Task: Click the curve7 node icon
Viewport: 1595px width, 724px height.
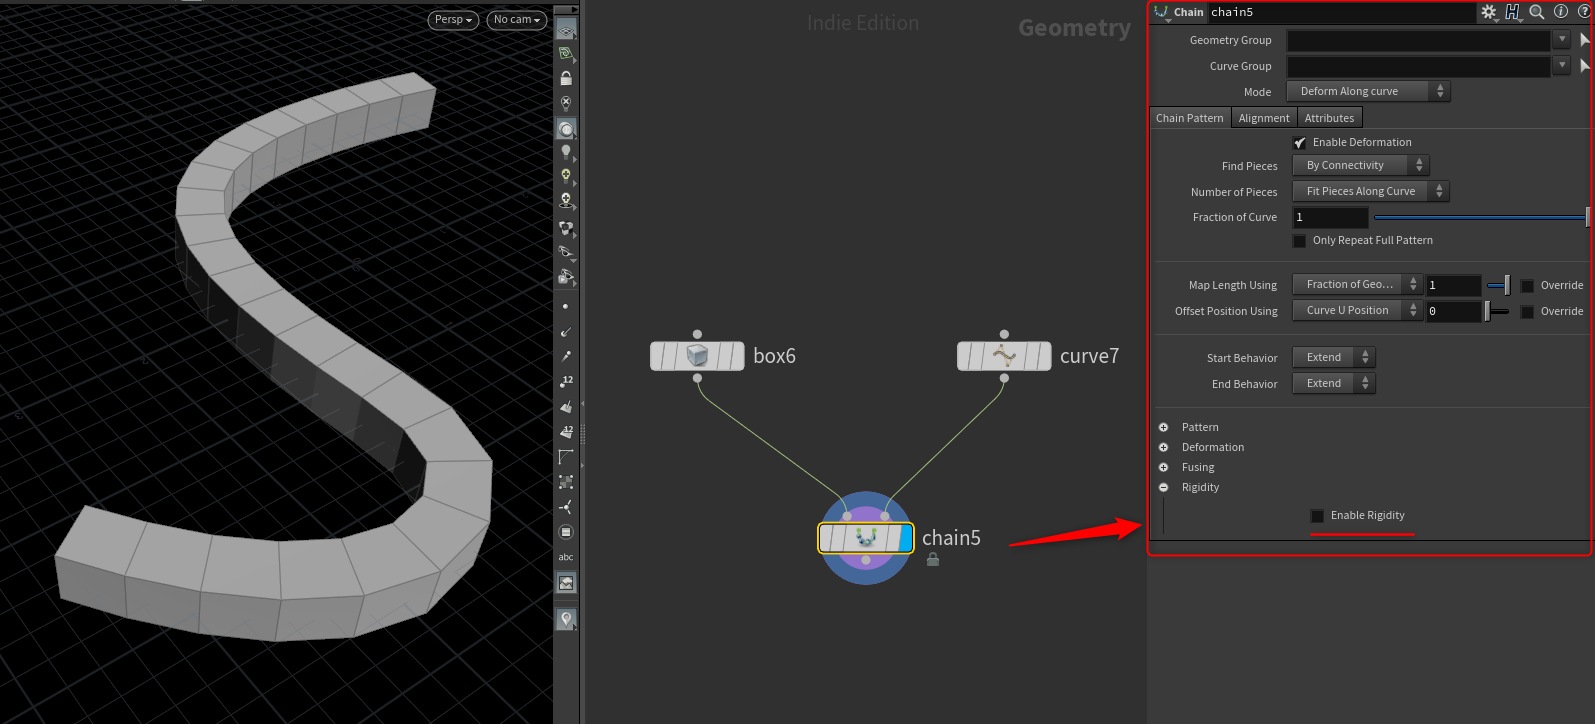Action: (1004, 356)
